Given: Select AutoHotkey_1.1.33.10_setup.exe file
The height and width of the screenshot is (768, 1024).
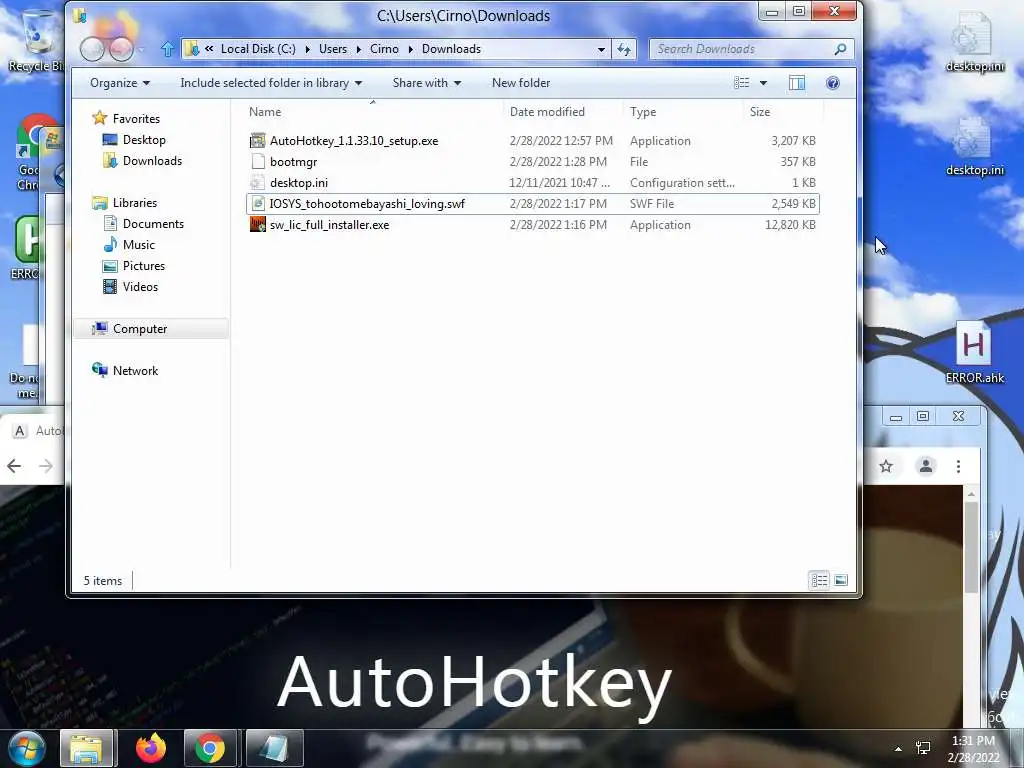Looking at the screenshot, I should point(532,140).
